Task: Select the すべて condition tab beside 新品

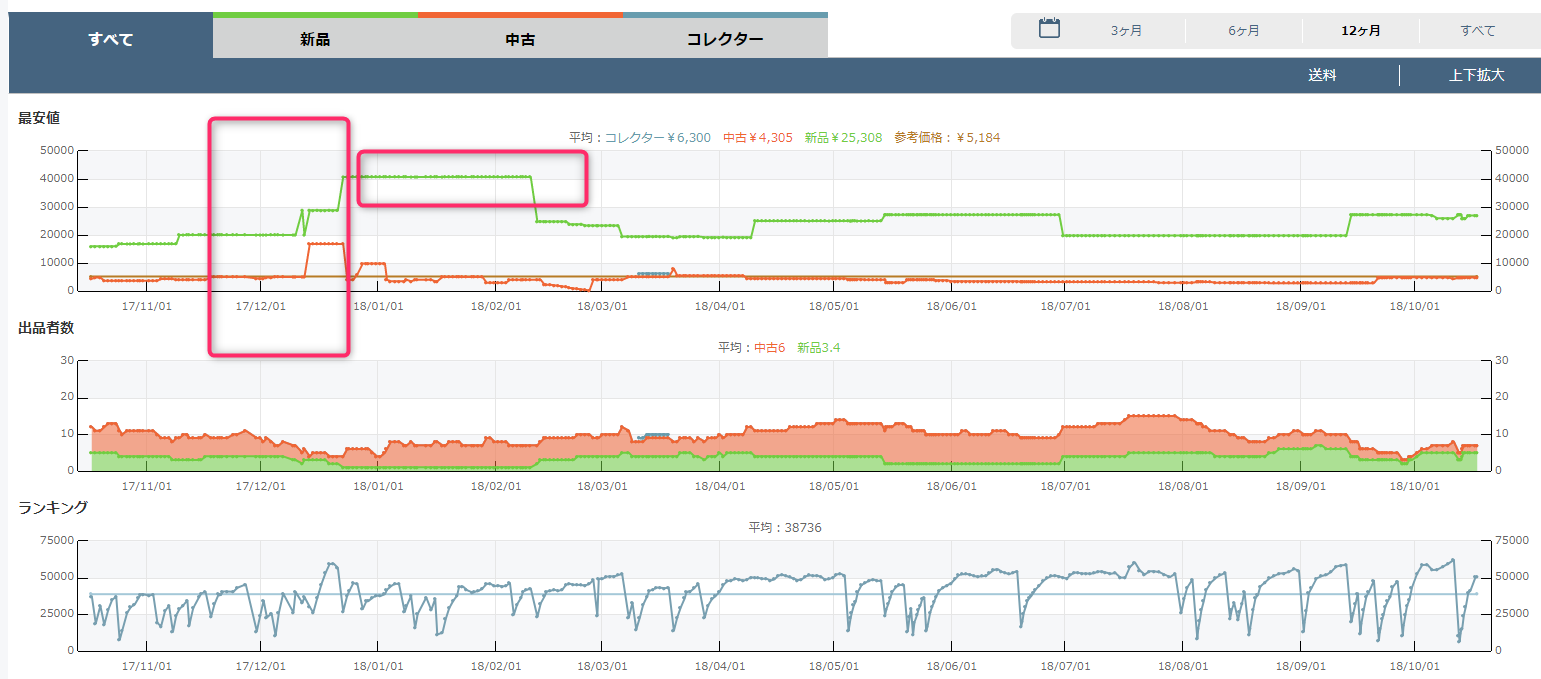Action: click(x=110, y=40)
